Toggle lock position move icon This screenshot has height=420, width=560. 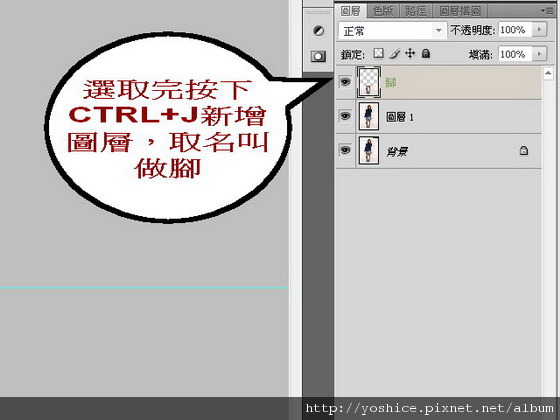click(410, 54)
